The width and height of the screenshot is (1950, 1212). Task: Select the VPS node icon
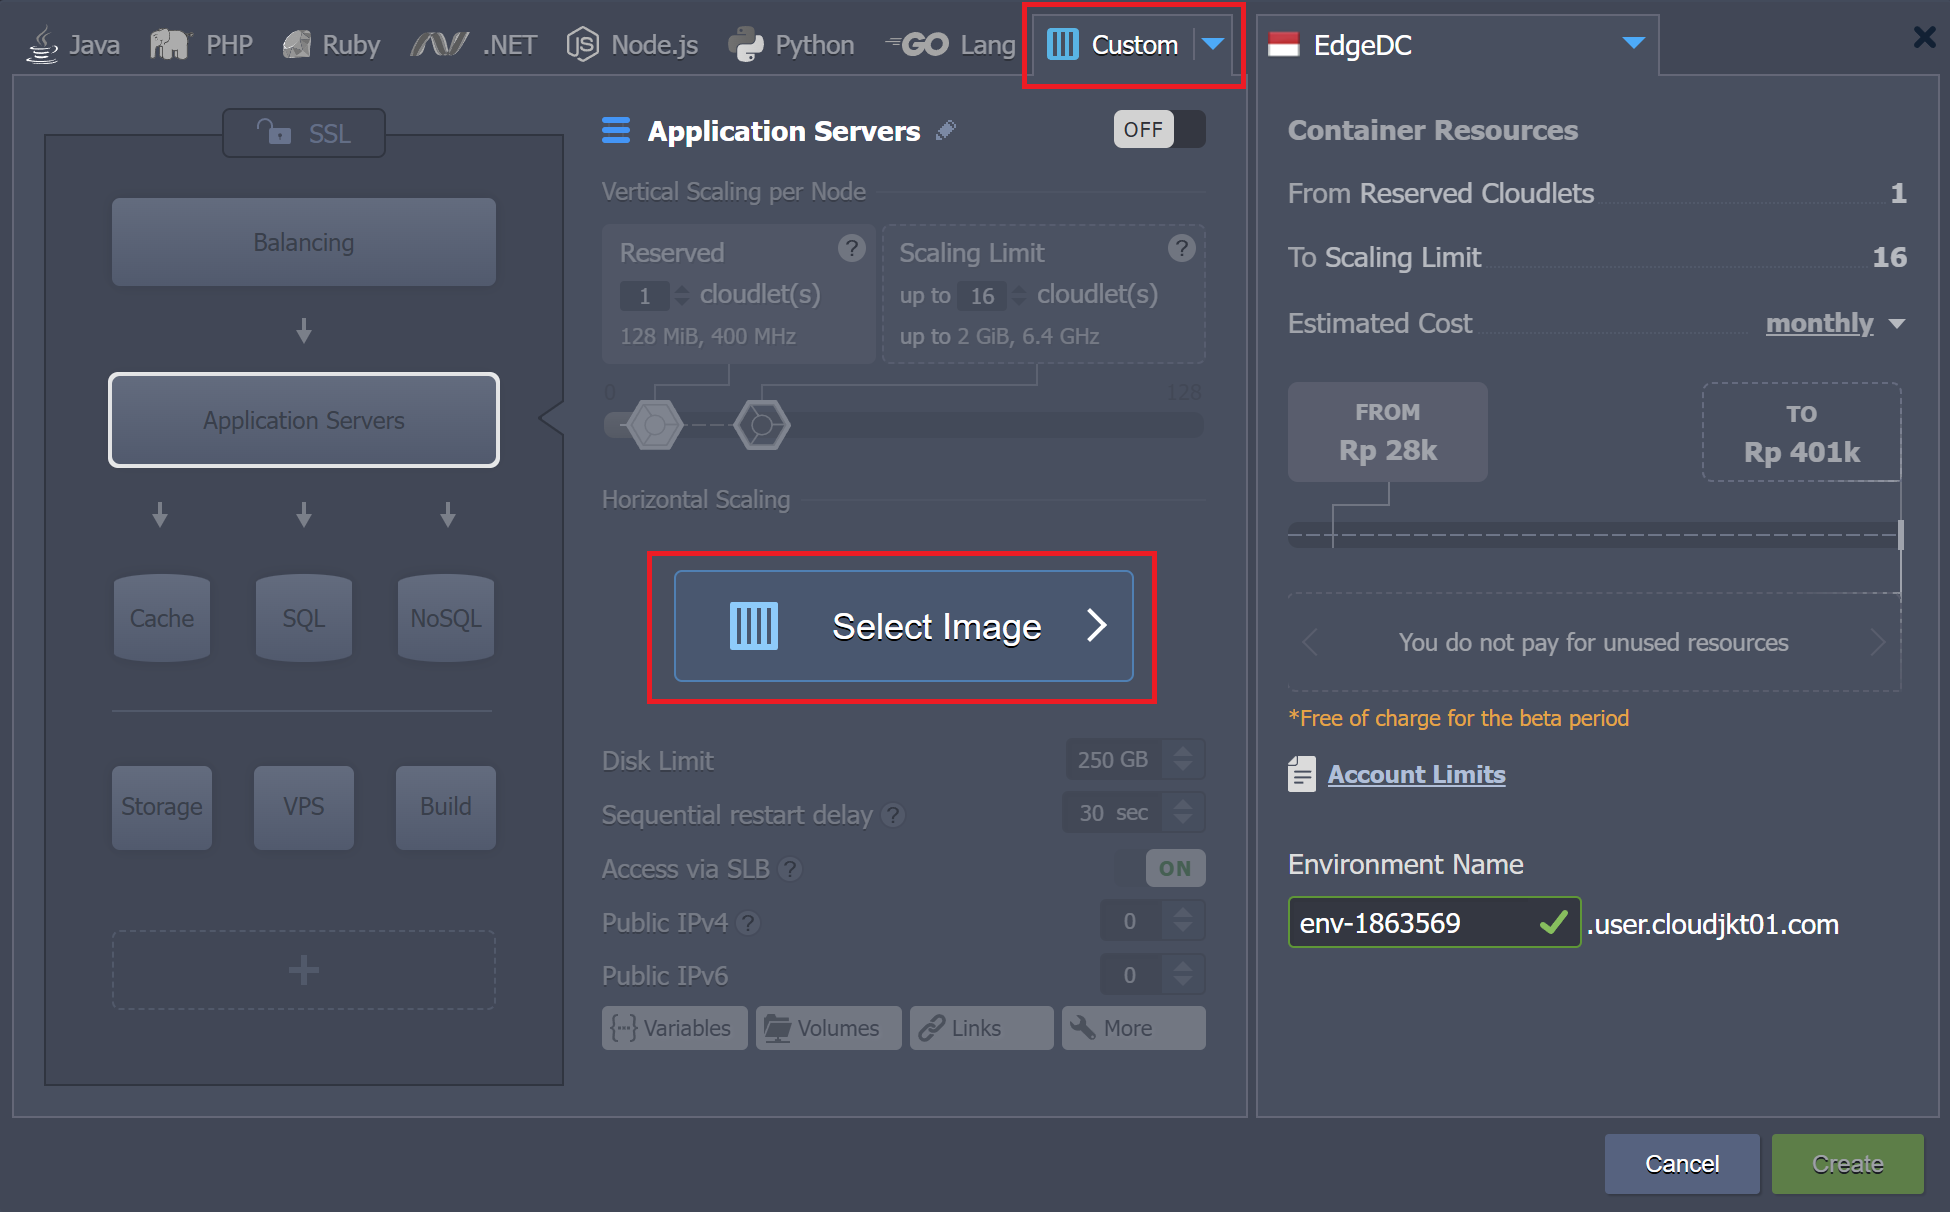[x=302, y=807]
